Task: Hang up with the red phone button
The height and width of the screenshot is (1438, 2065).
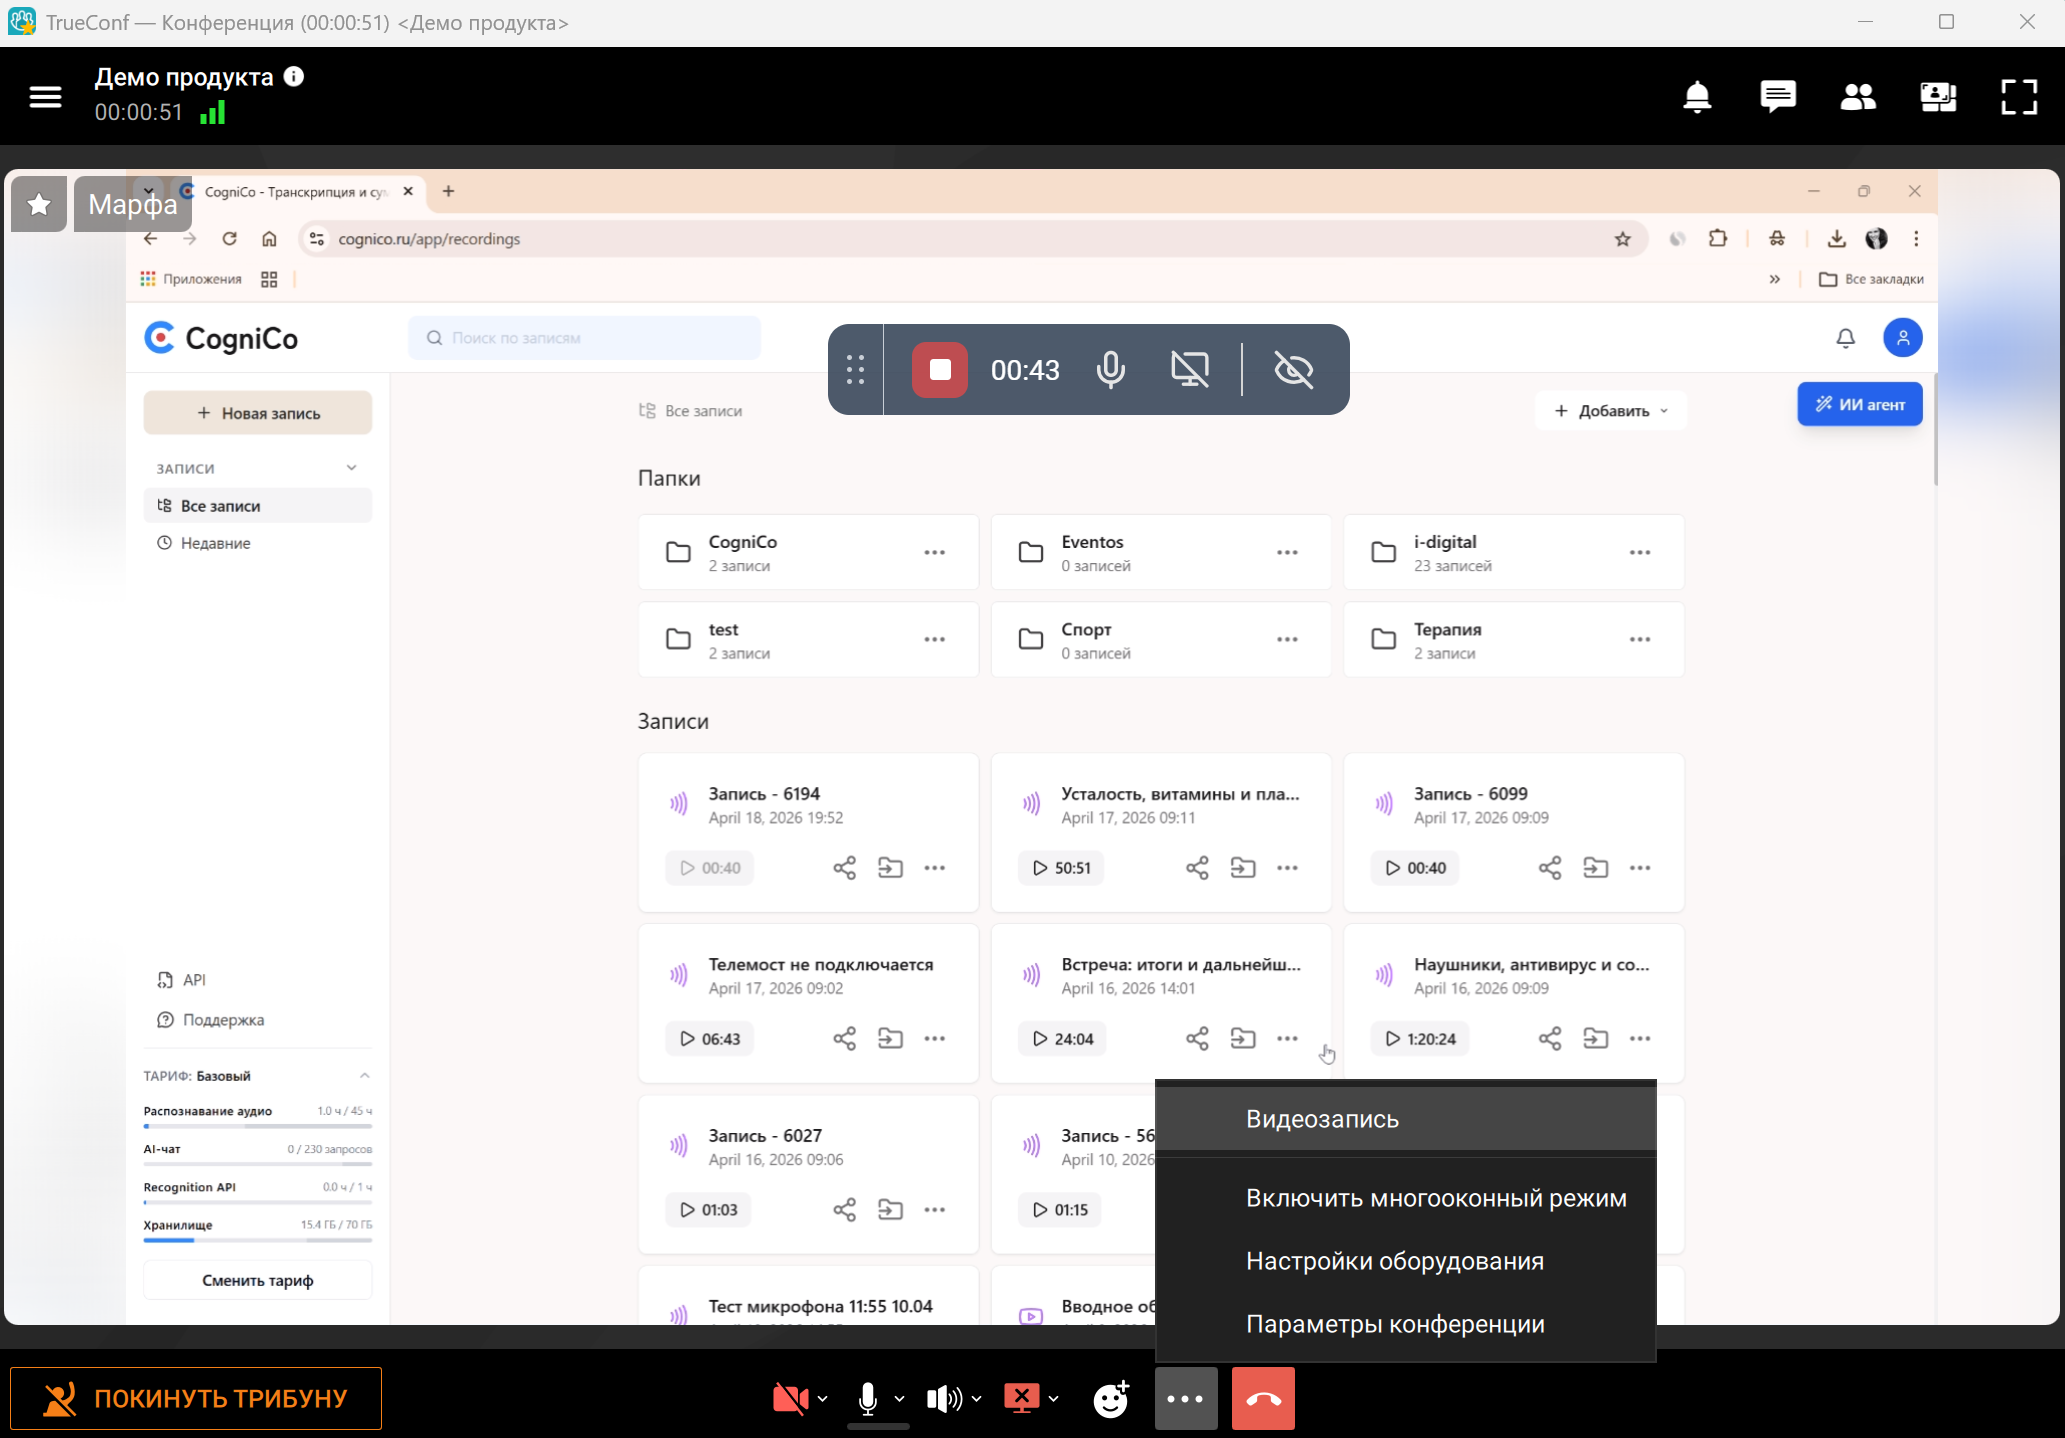Action: [x=1263, y=1398]
